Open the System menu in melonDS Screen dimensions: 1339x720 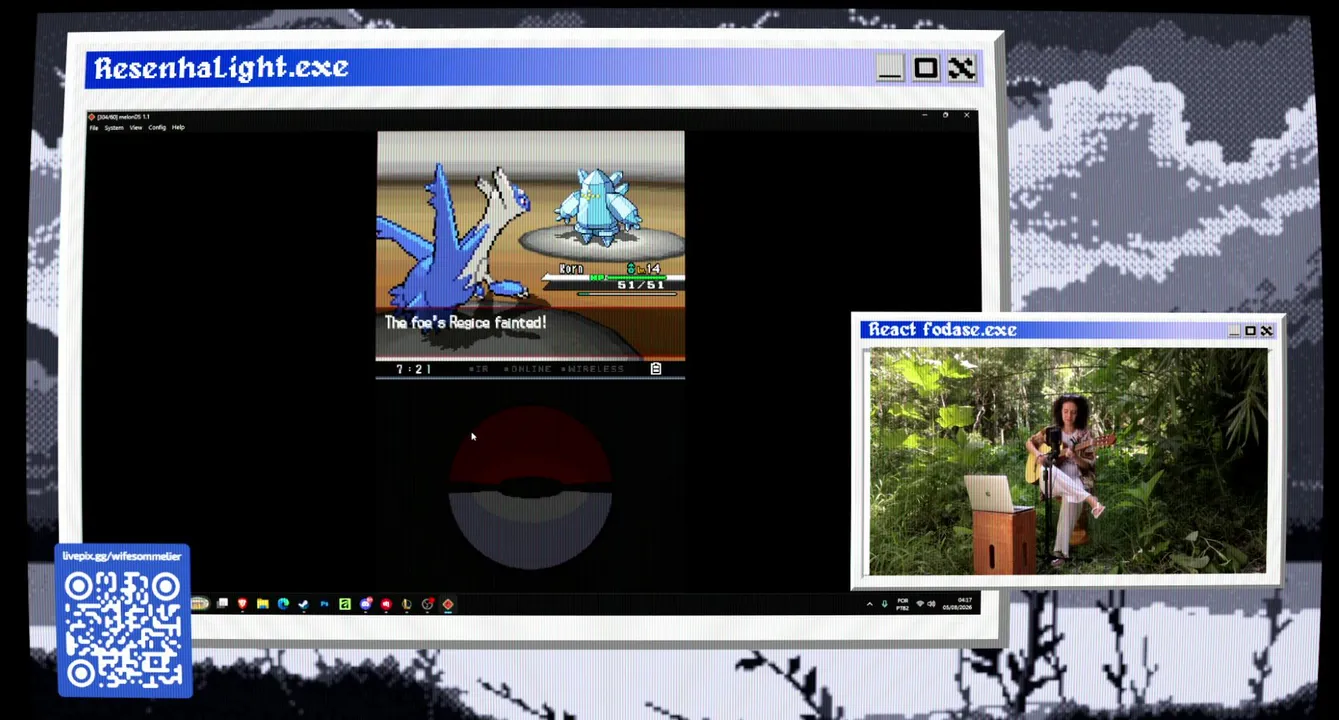[x=114, y=128]
